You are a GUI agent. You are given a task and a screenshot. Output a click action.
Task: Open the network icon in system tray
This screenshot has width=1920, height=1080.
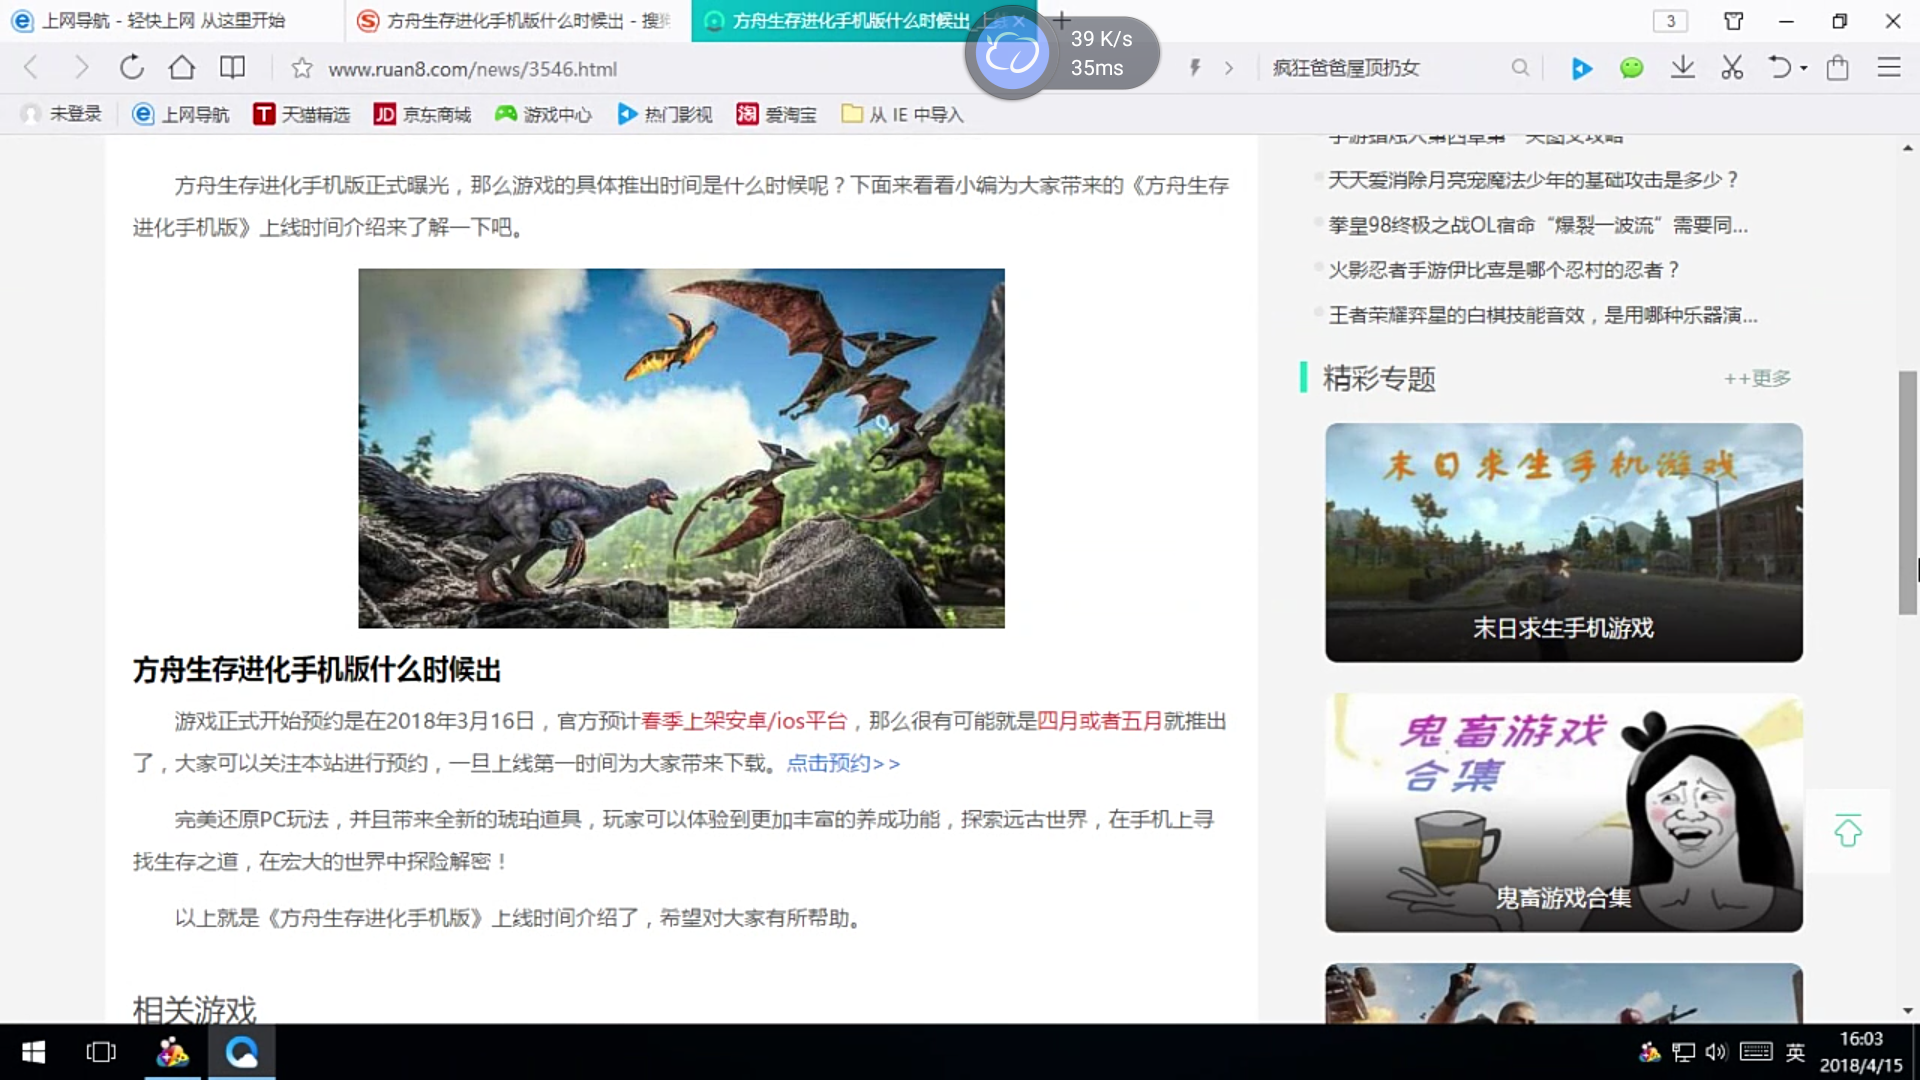click(x=1684, y=1052)
